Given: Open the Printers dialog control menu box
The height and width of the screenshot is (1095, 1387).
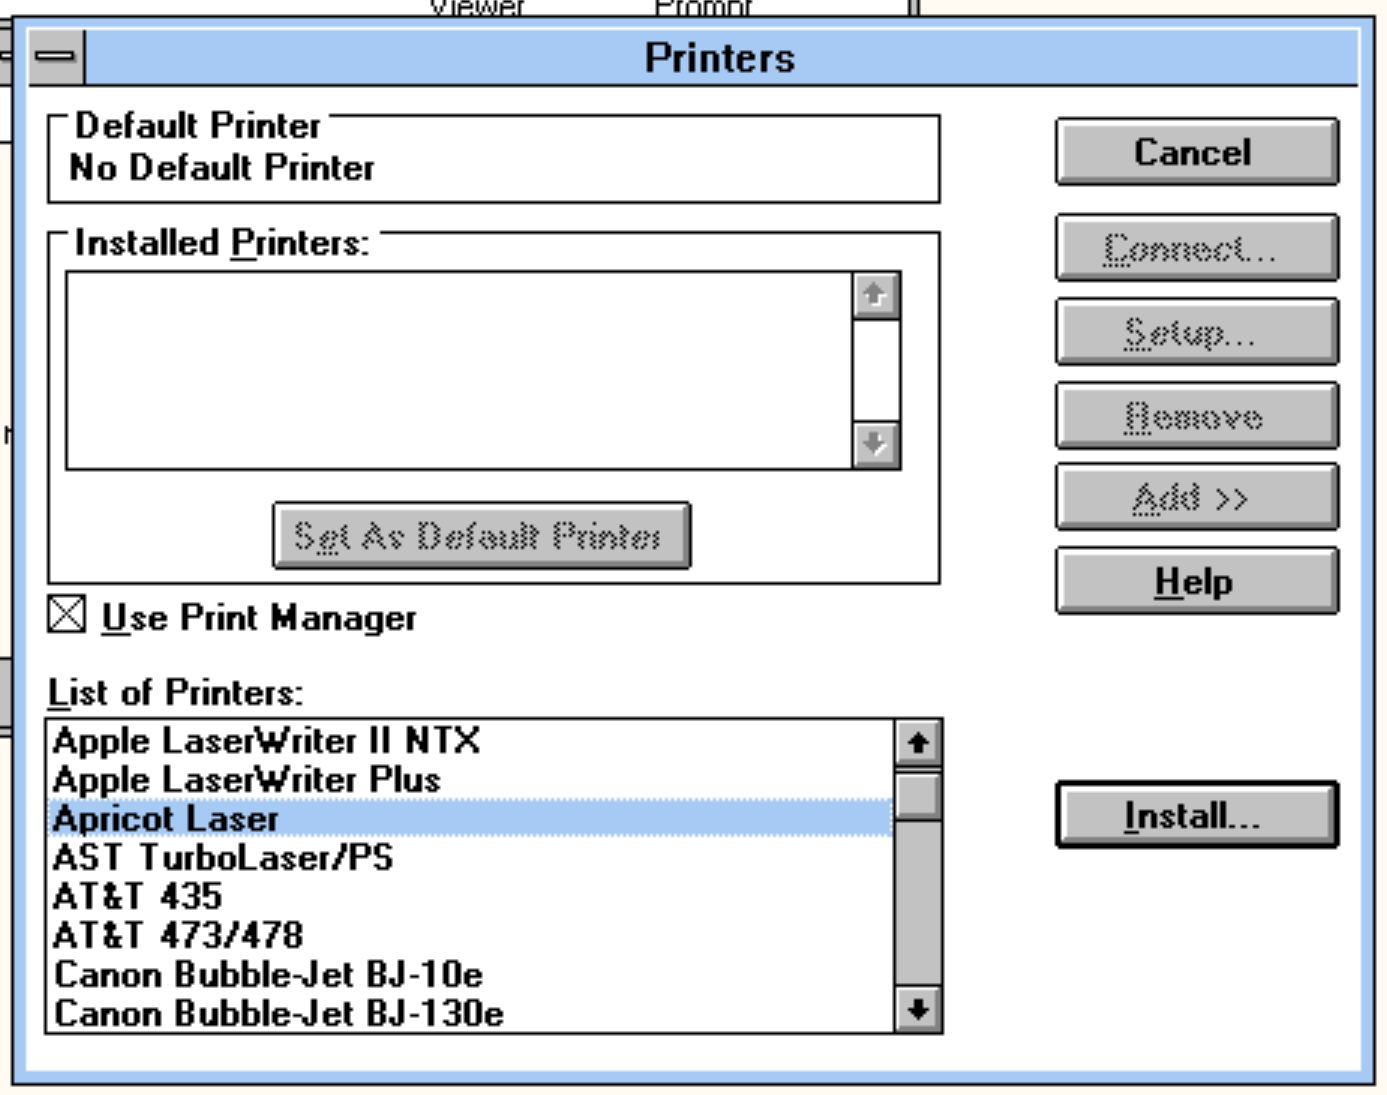Looking at the screenshot, I should click(x=56, y=56).
